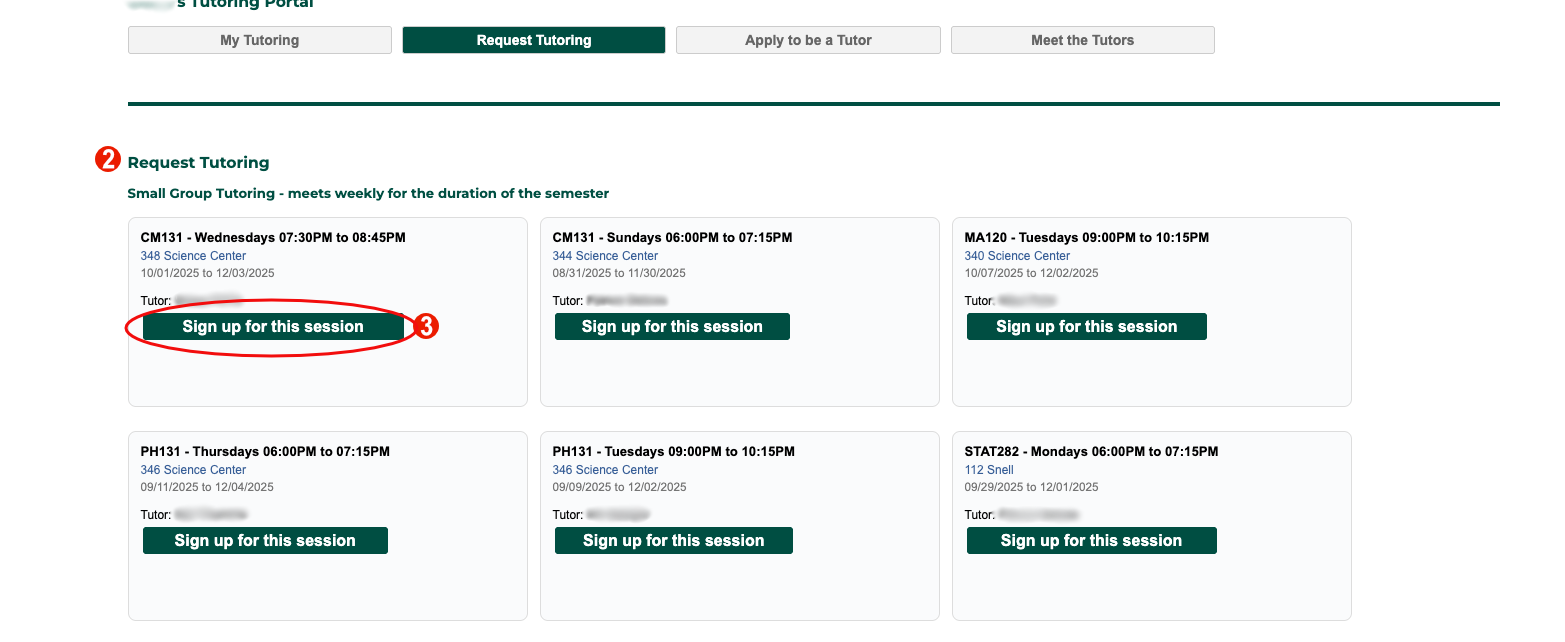Open the Apply to be a Tutor tab
1565x642 pixels.
(807, 40)
